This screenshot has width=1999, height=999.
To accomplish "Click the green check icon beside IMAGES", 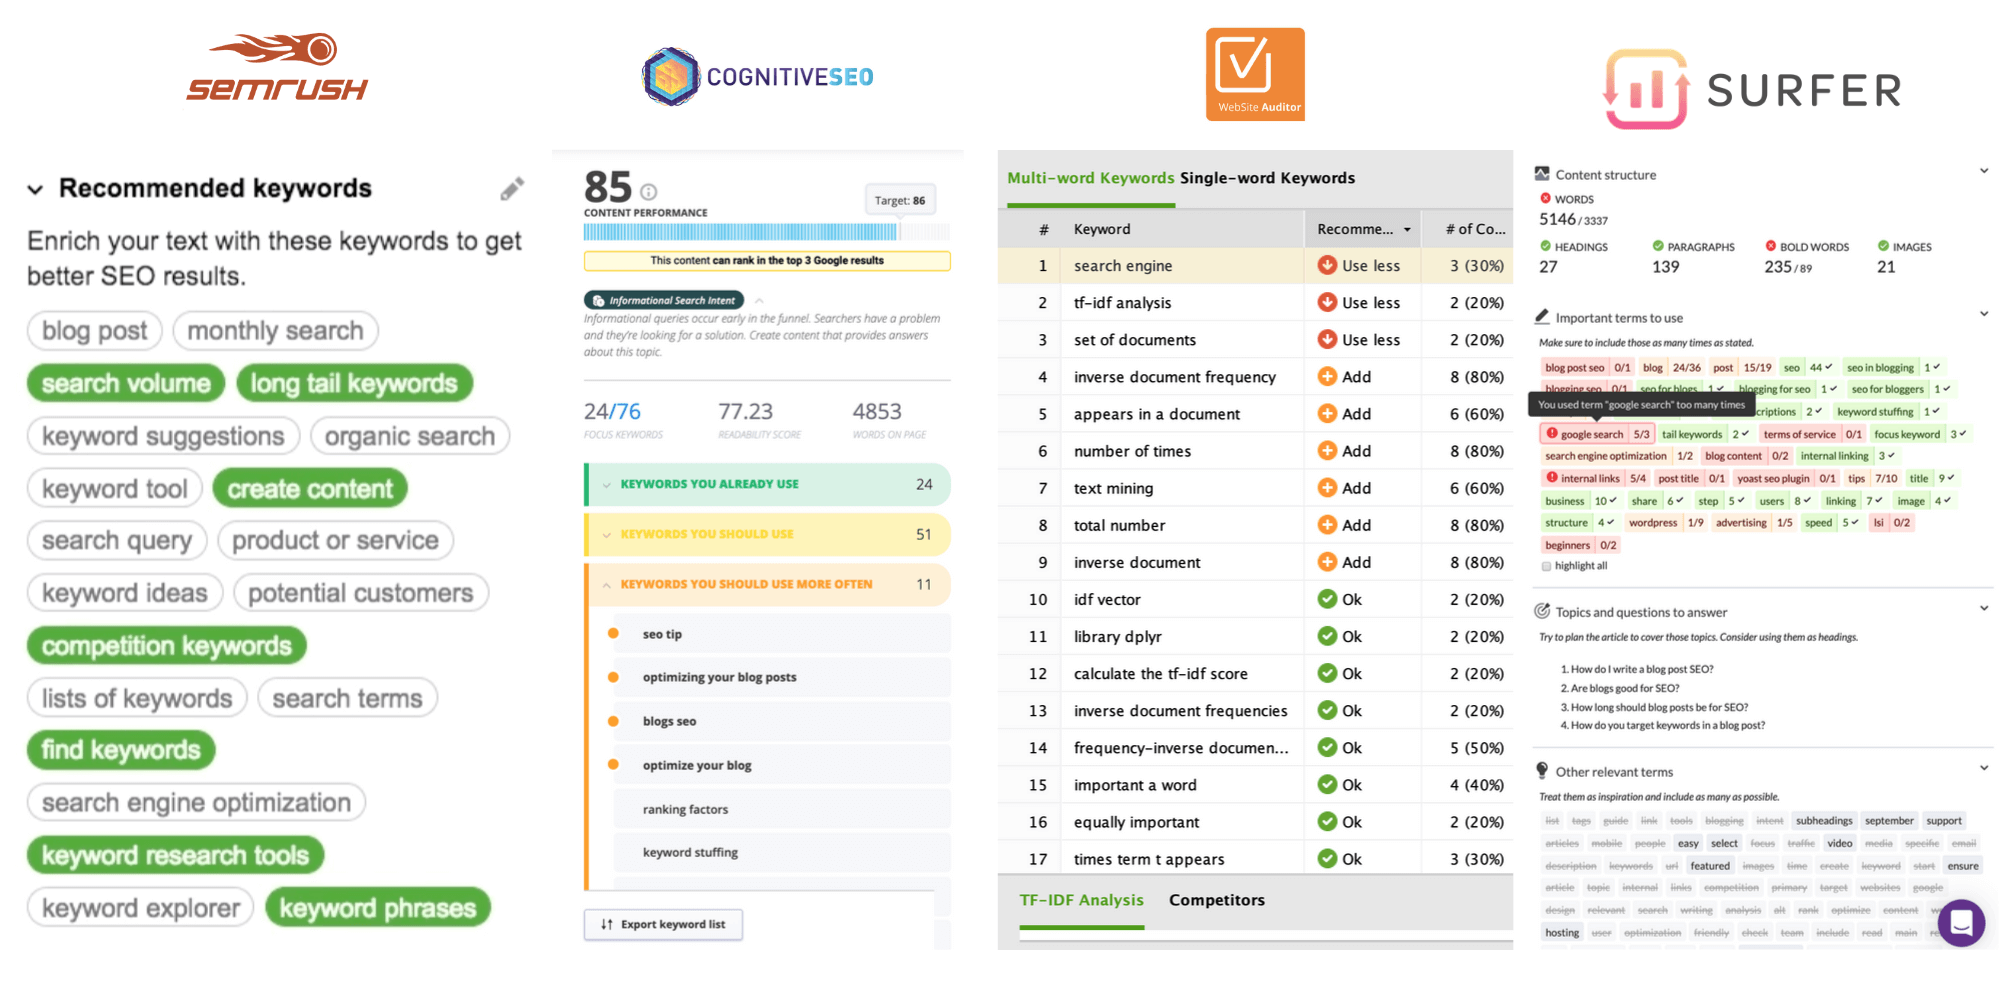I will click(x=1883, y=245).
